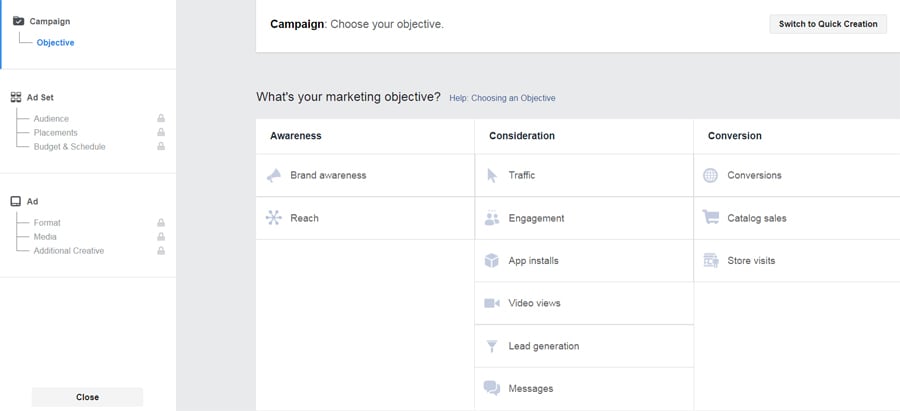Open Help: Choosing an Objective link

pos(502,98)
